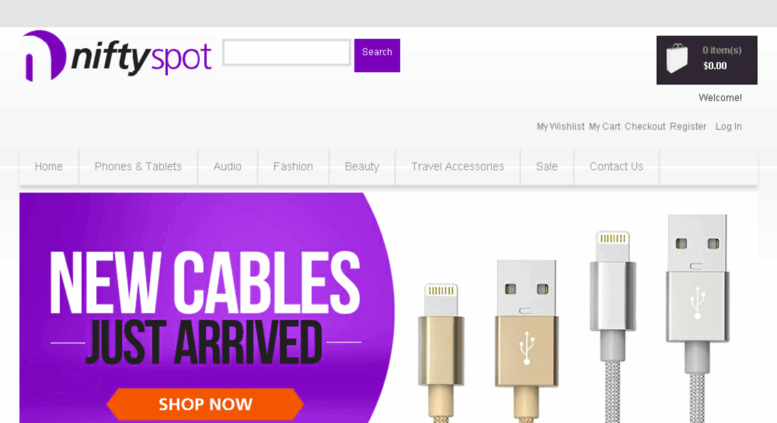Open the Beauty category

362,166
